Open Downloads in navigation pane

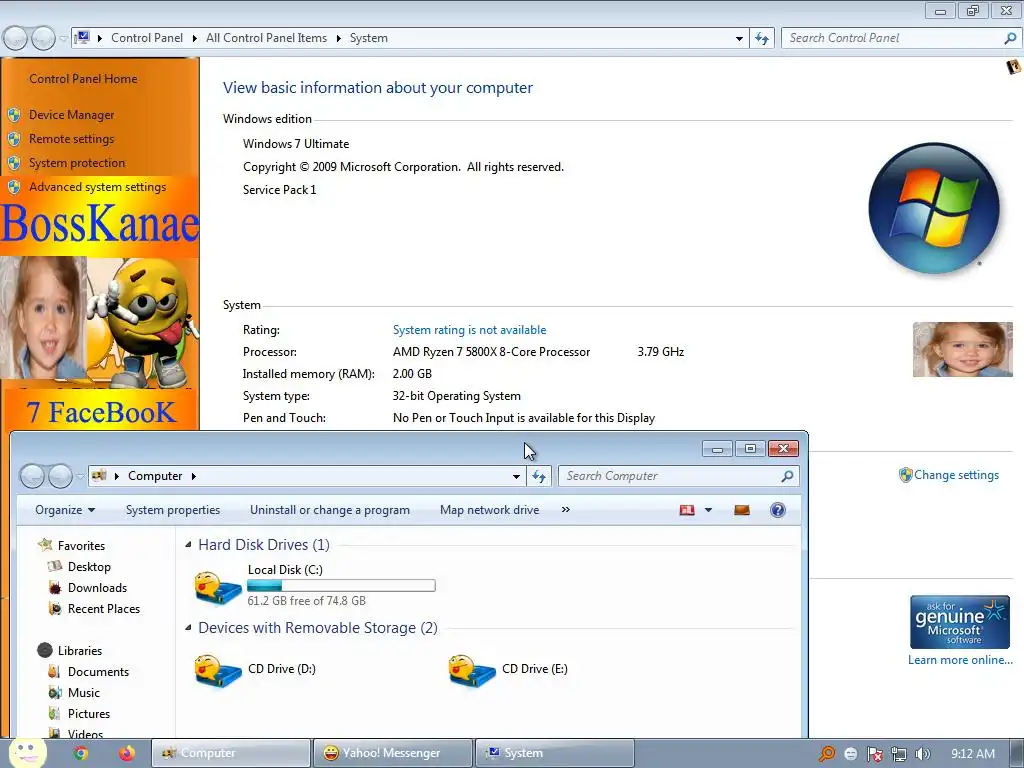[97, 588]
